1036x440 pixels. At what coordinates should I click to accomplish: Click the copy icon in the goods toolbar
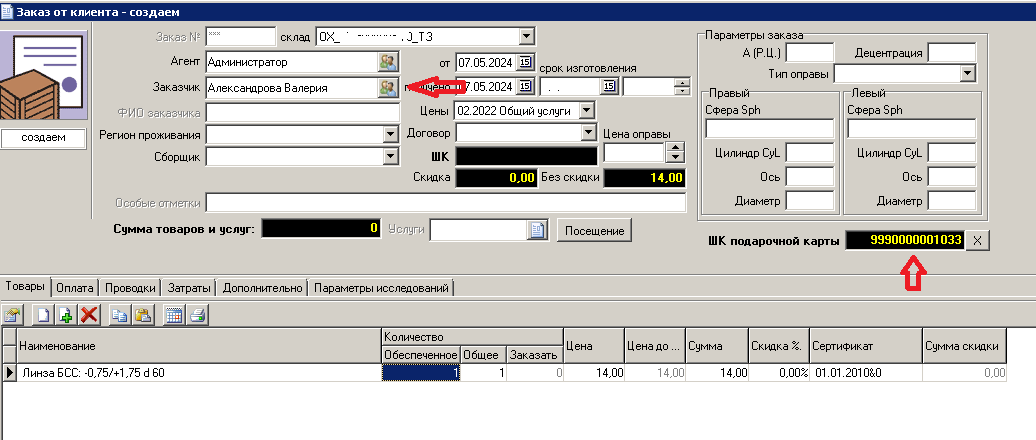pos(120,315)
